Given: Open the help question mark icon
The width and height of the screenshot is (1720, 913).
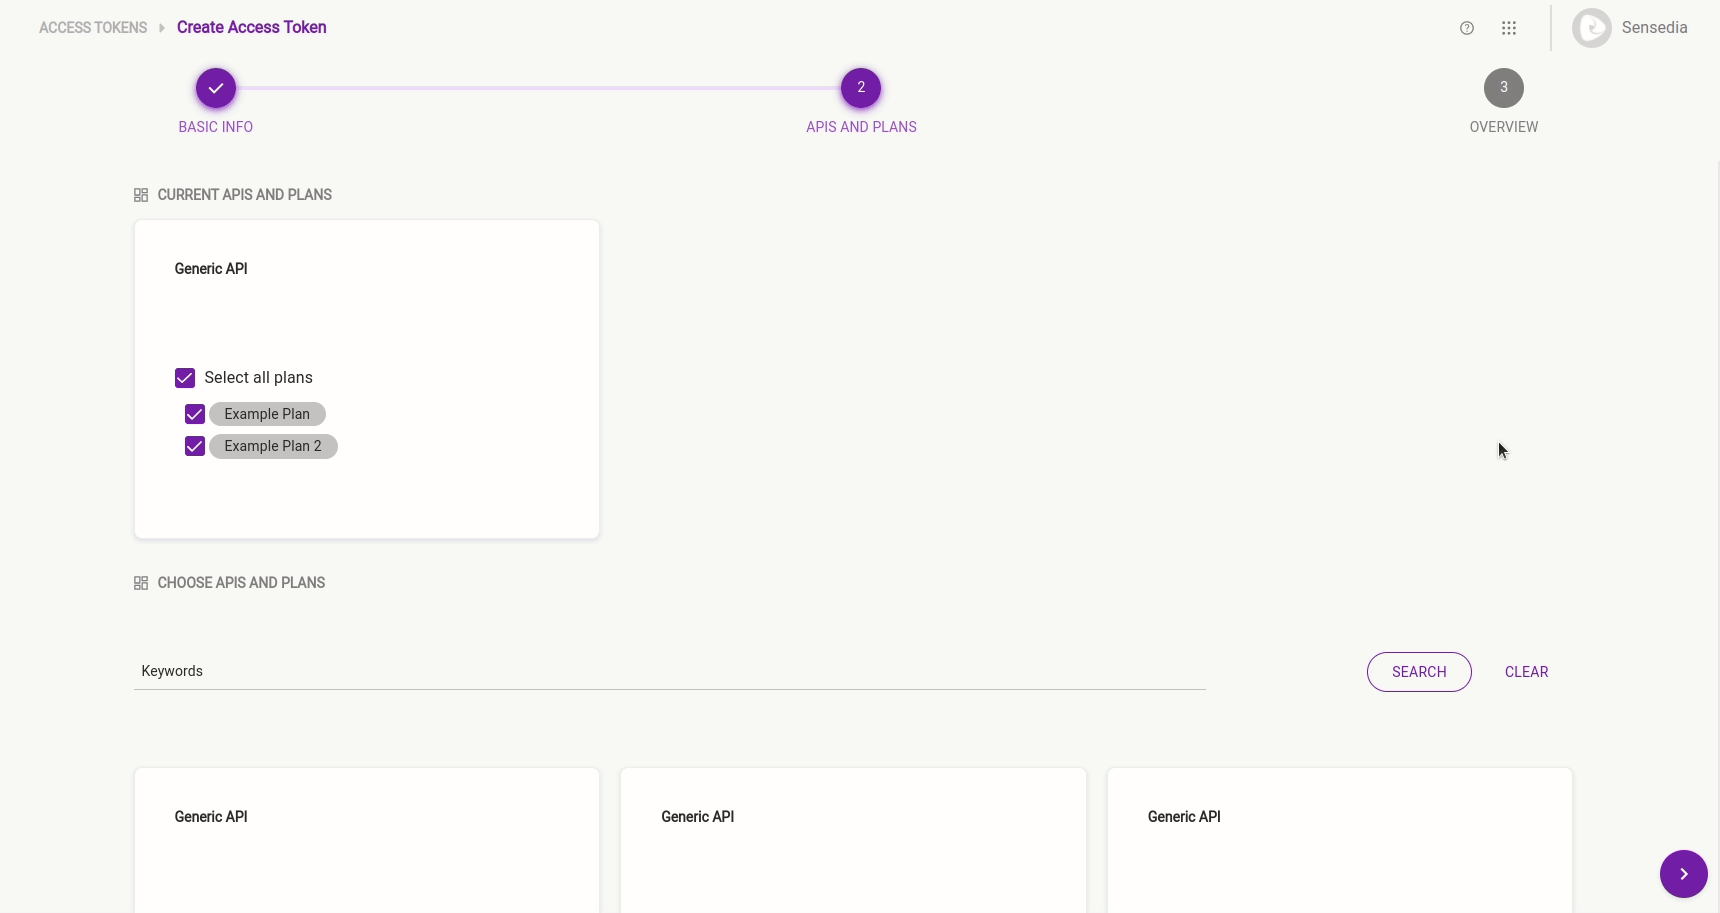Looking at the screenshot, I should click(x=1466, y=27).
